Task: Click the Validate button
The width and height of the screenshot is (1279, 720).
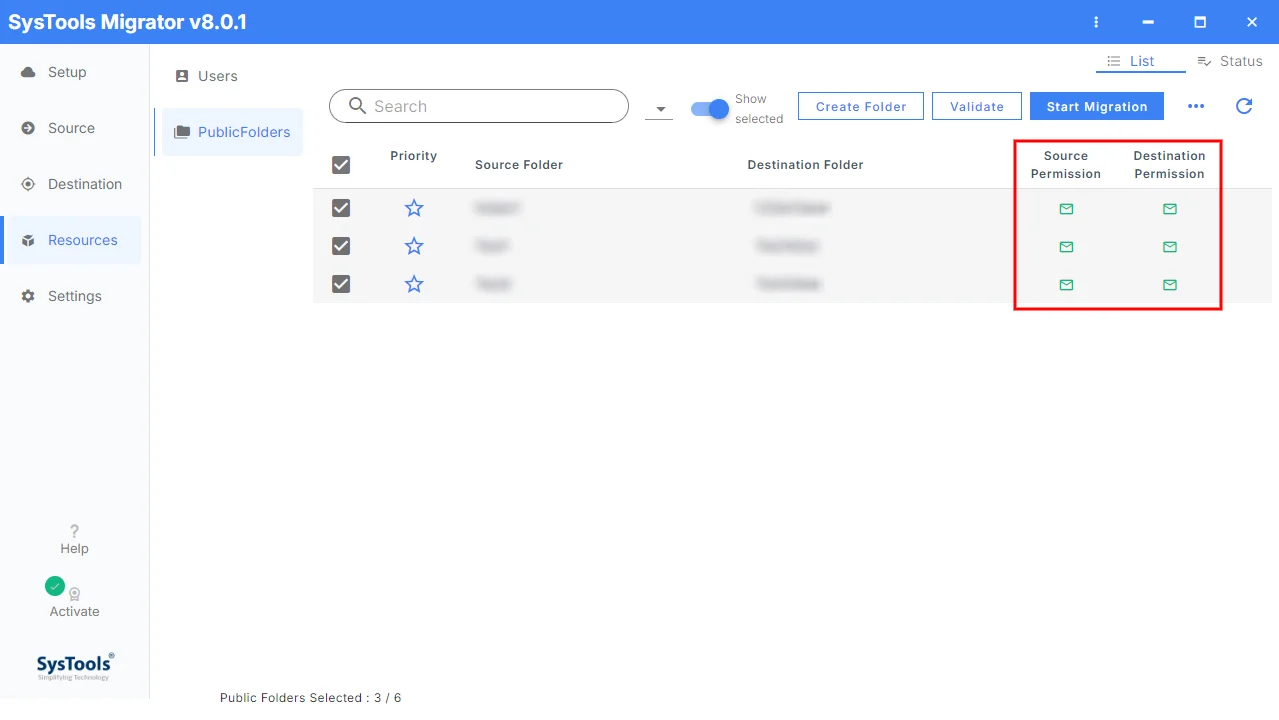Action: pos(977,106)
